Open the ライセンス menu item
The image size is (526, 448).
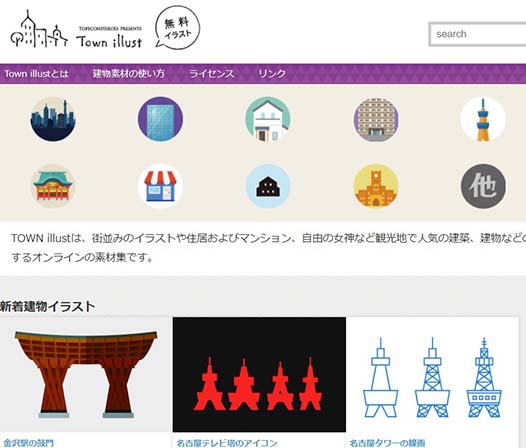[x=212, y=74]
